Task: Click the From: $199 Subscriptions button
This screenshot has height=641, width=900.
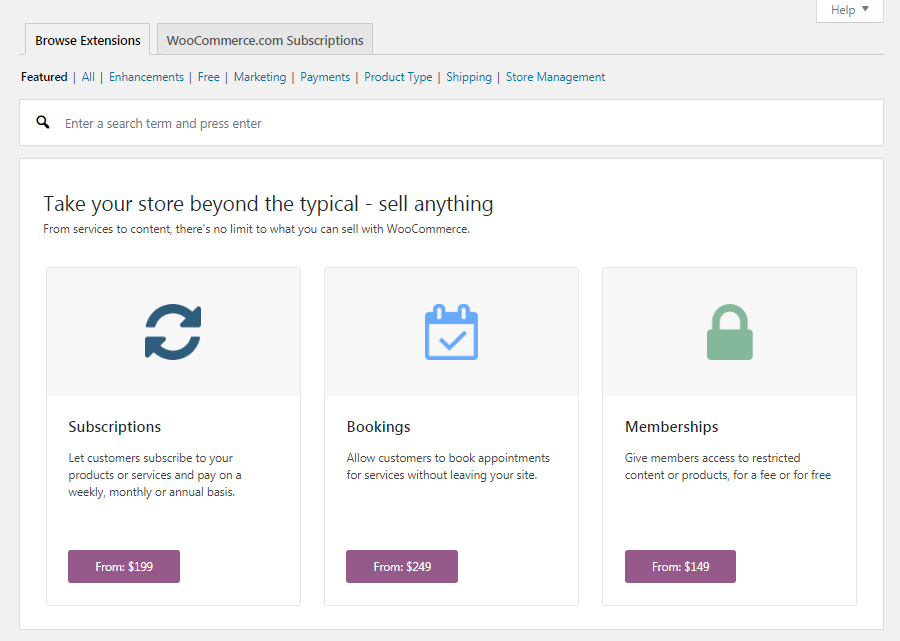Action: tap(124, 566)
